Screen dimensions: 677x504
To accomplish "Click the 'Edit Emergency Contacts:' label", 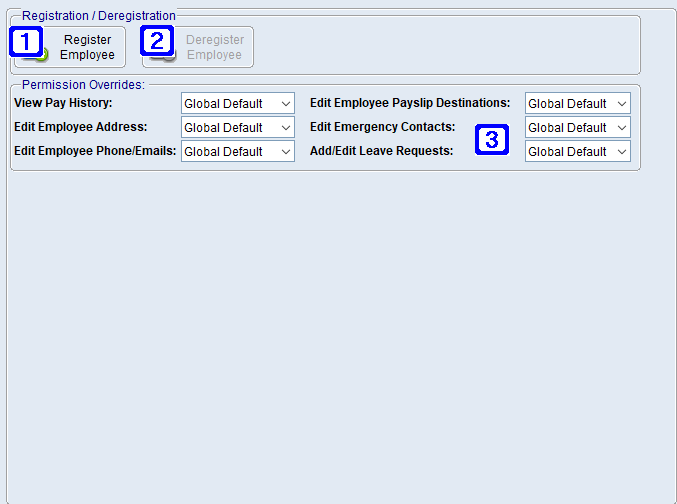I will point(383,127).
